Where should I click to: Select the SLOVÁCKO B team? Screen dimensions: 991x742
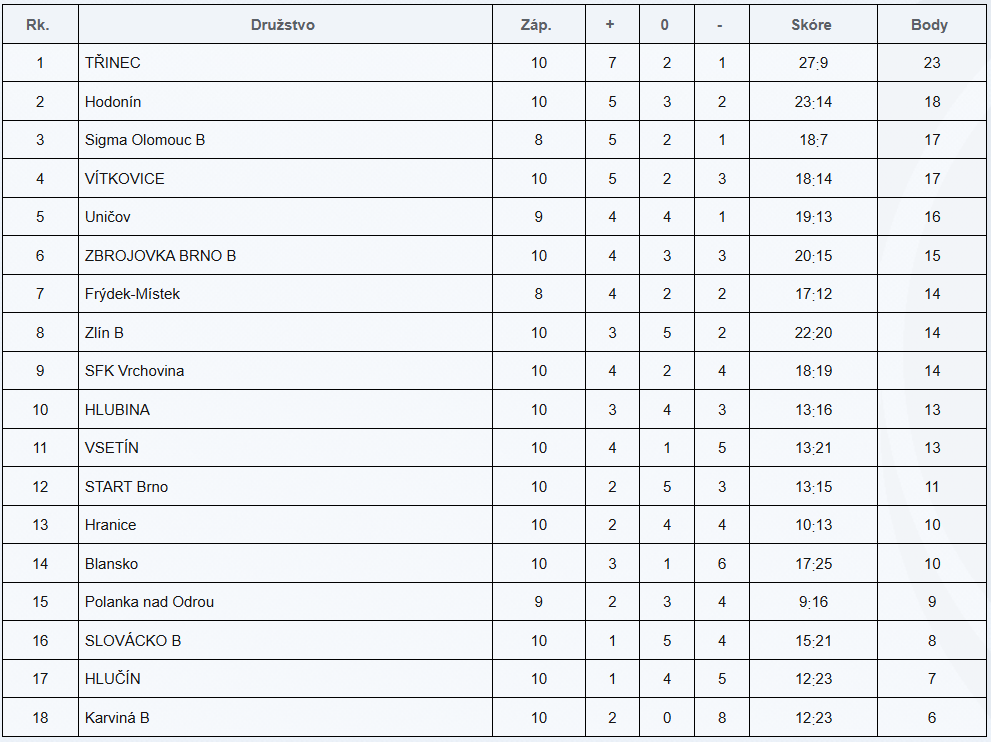(x=133, y=641)
